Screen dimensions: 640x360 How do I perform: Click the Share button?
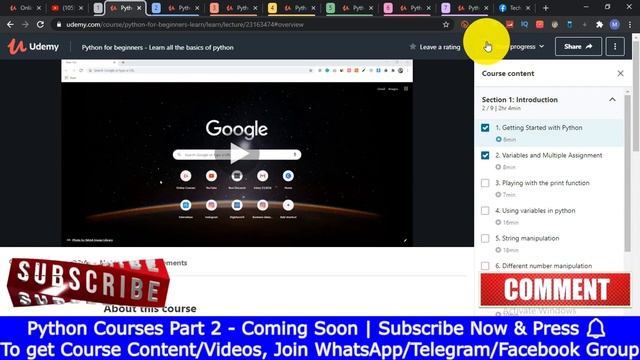coord(578,47)
